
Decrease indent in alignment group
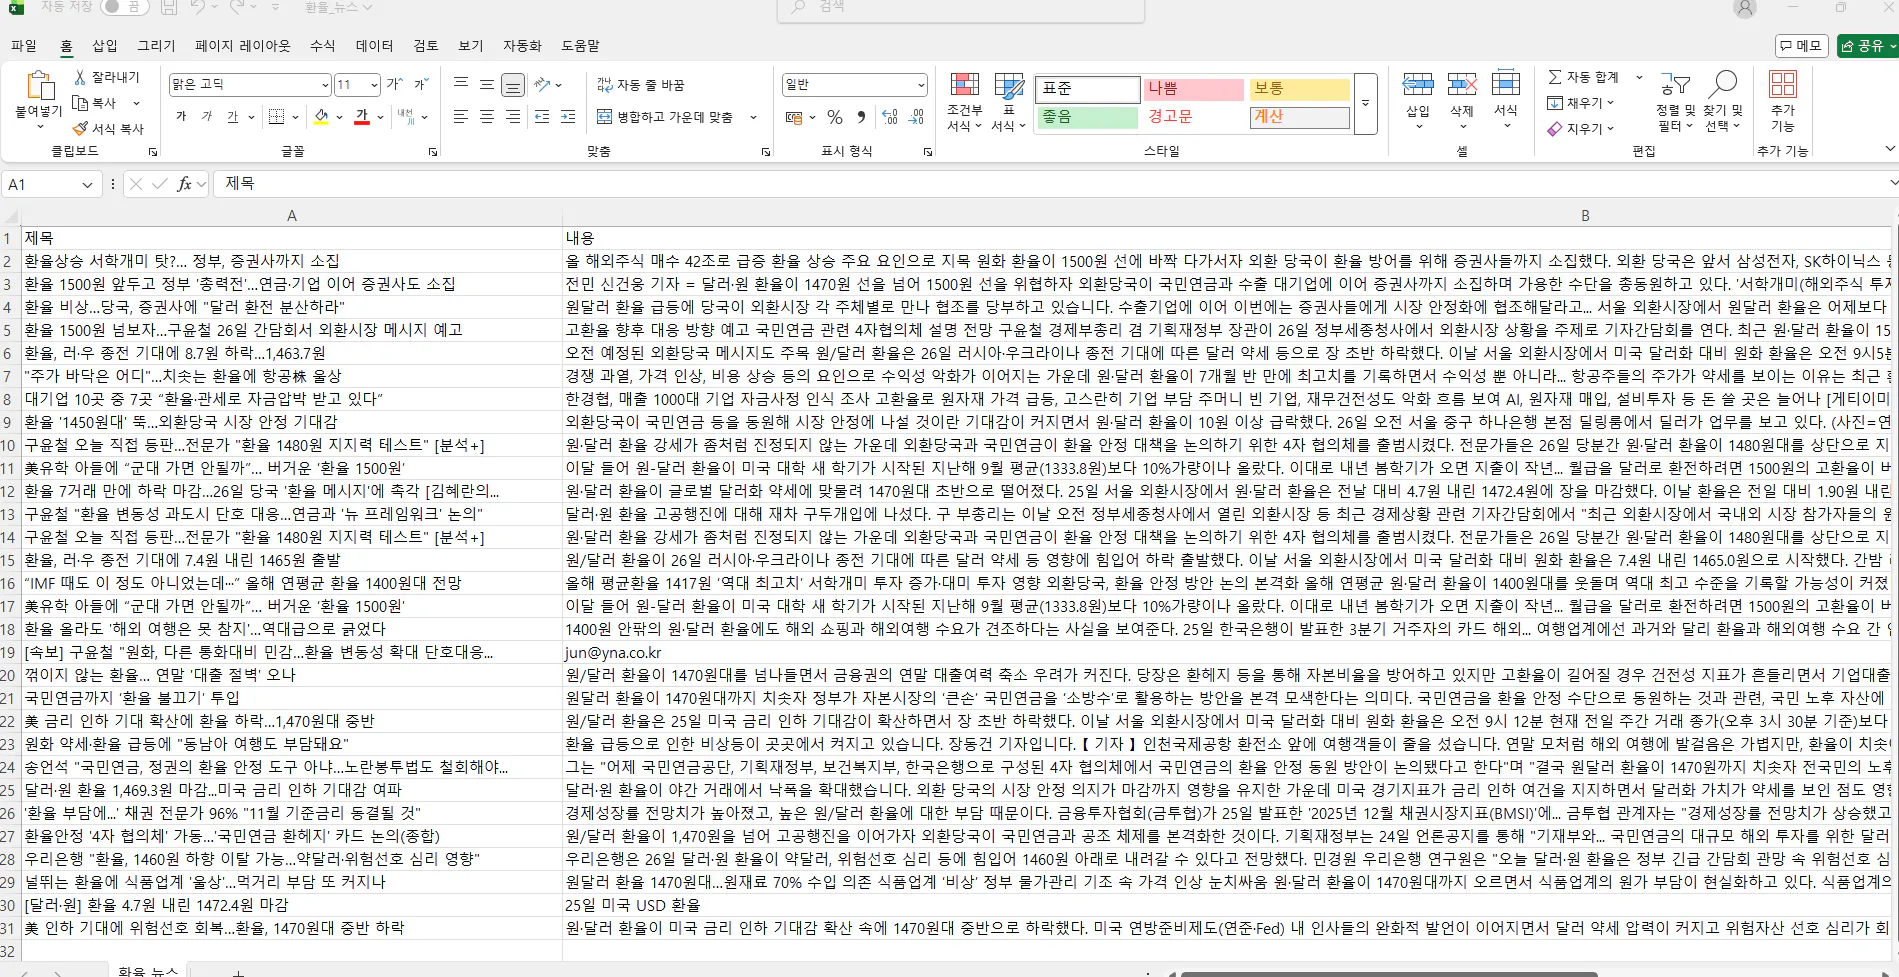(x=542, y=117)
